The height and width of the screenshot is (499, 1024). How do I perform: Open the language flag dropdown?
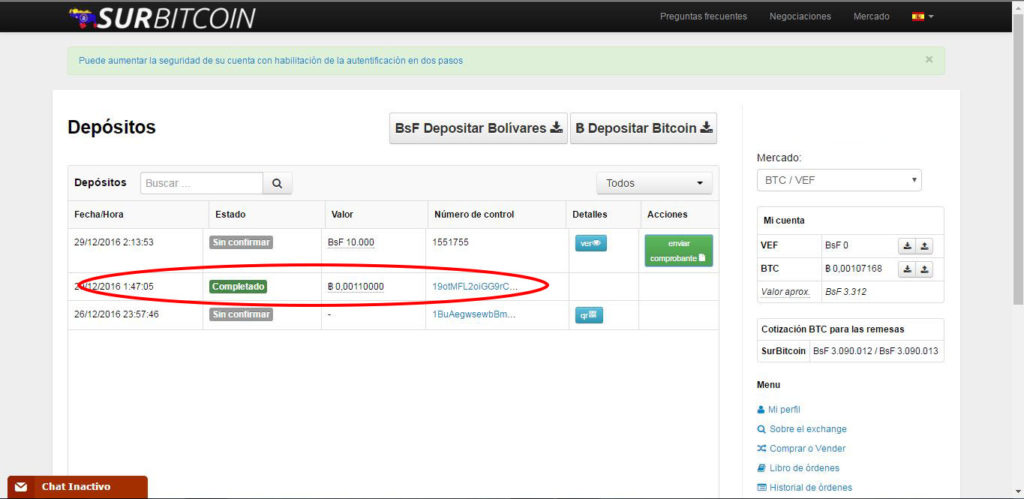coord(922,16)
